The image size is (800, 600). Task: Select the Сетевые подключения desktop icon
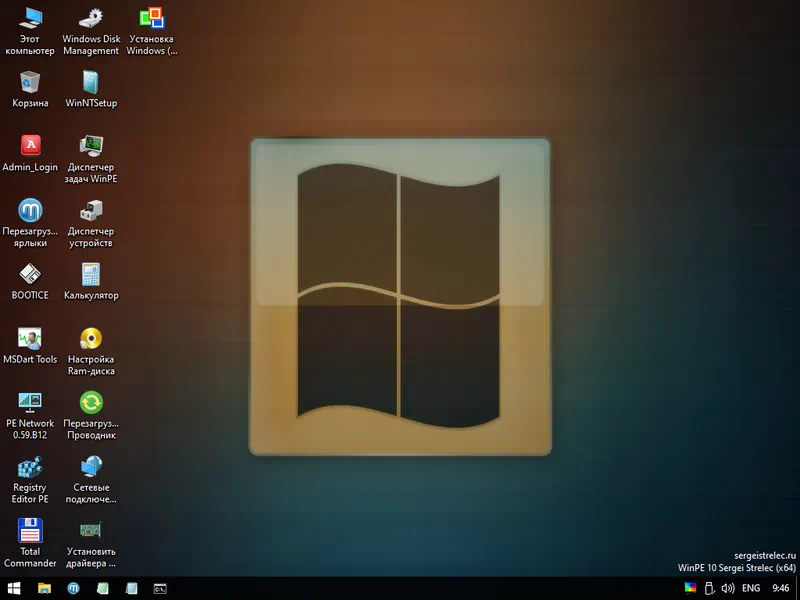tap(91, 480)
